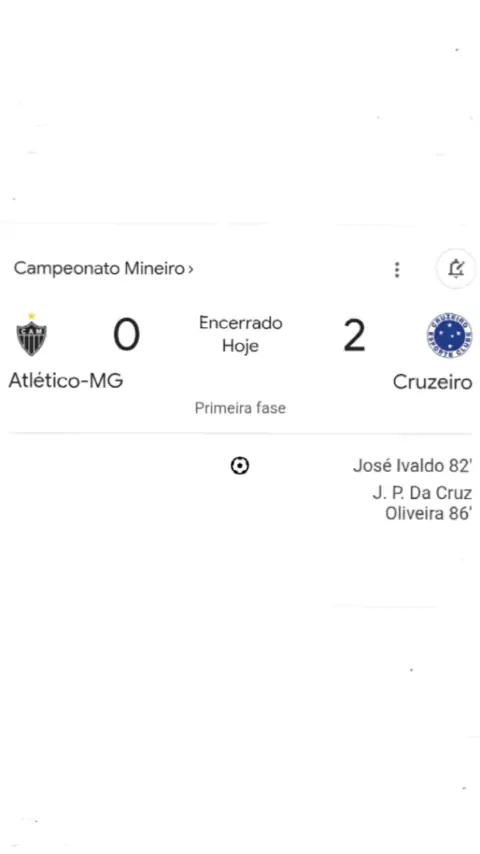The width and height of the screenshot is (480, 854).
Task: Select the Atlético-MG team name
Action: pos(66,380)
